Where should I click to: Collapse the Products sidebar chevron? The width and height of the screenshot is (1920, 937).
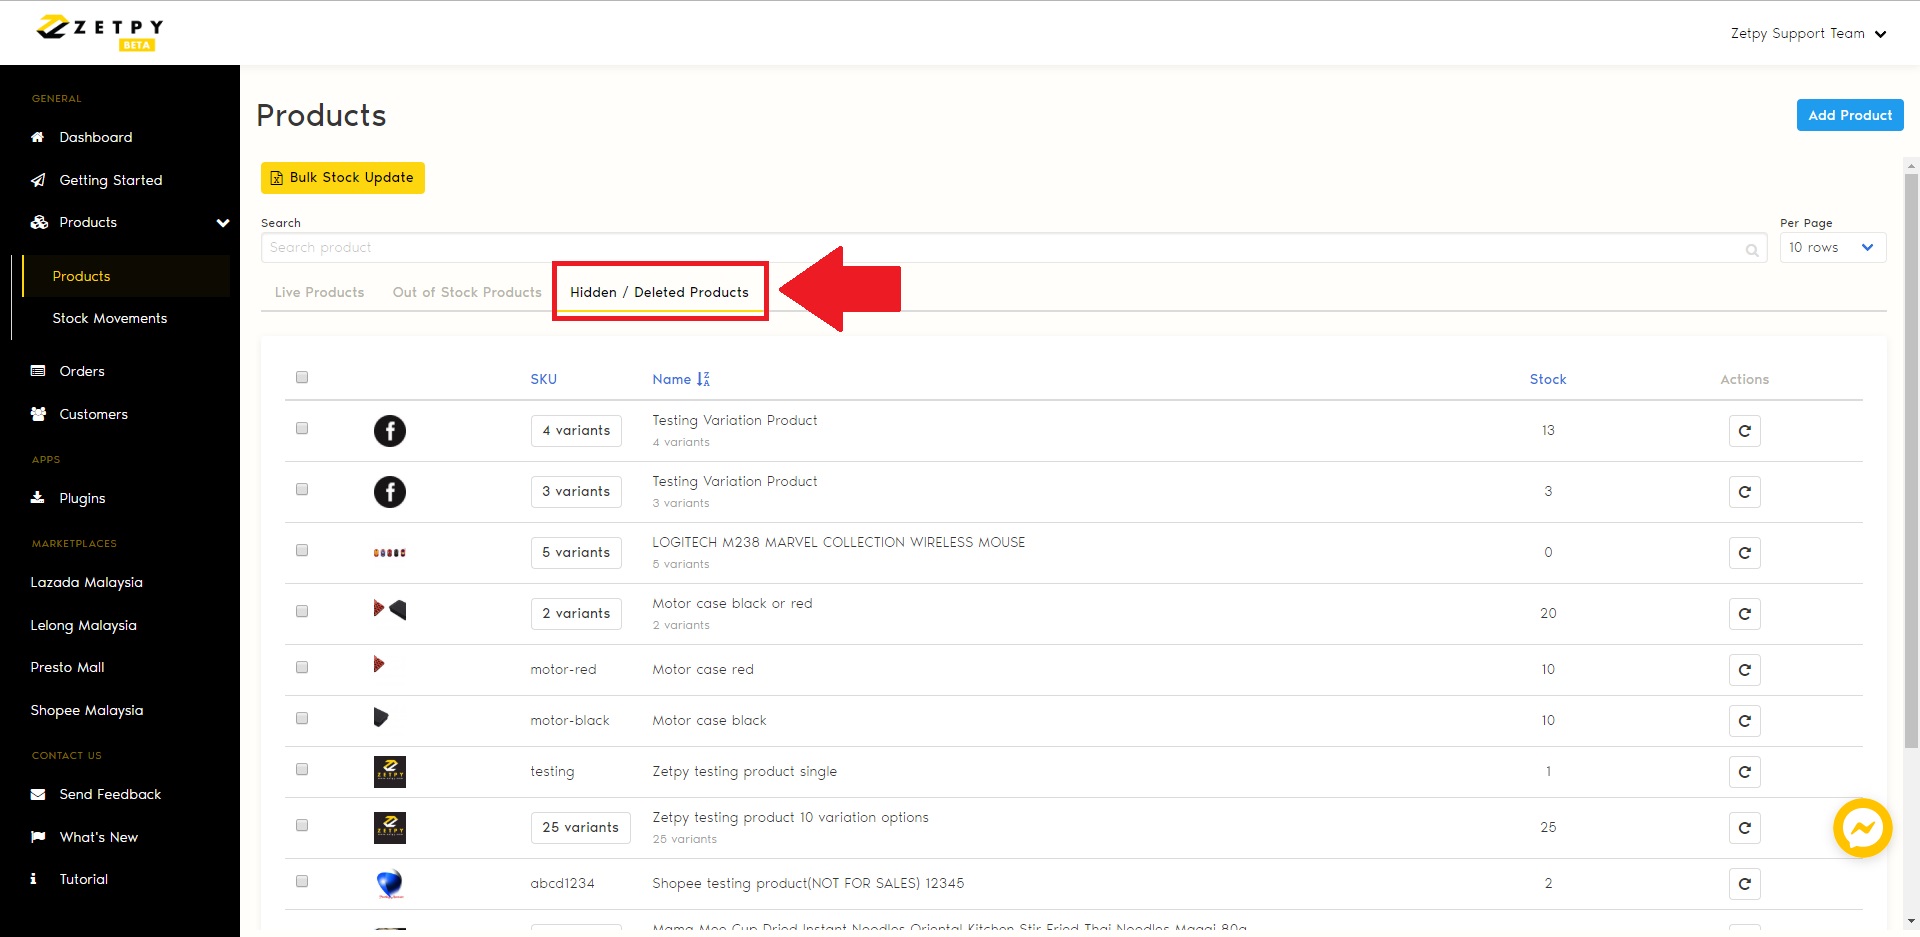point(223,223)
